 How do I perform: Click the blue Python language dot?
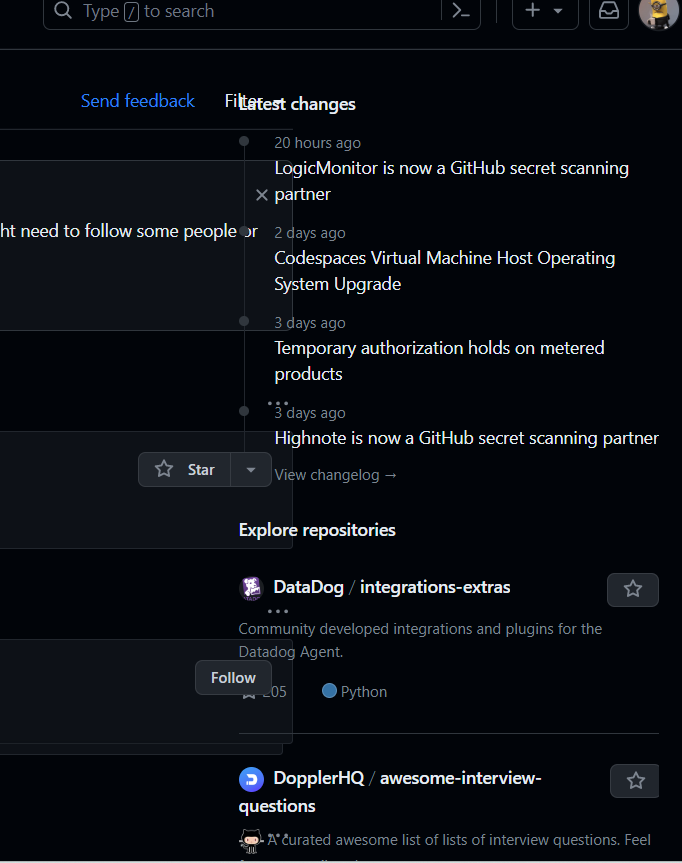click(329, 691)
